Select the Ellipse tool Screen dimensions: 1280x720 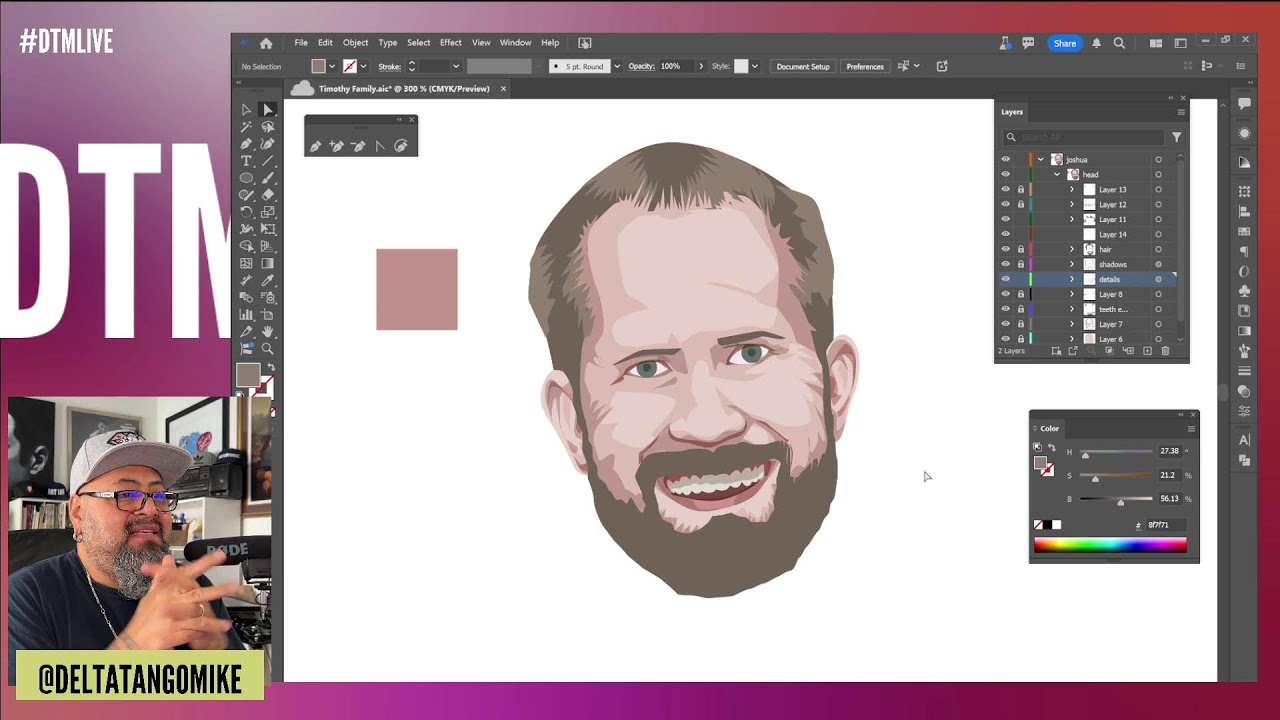pos(246,178)
